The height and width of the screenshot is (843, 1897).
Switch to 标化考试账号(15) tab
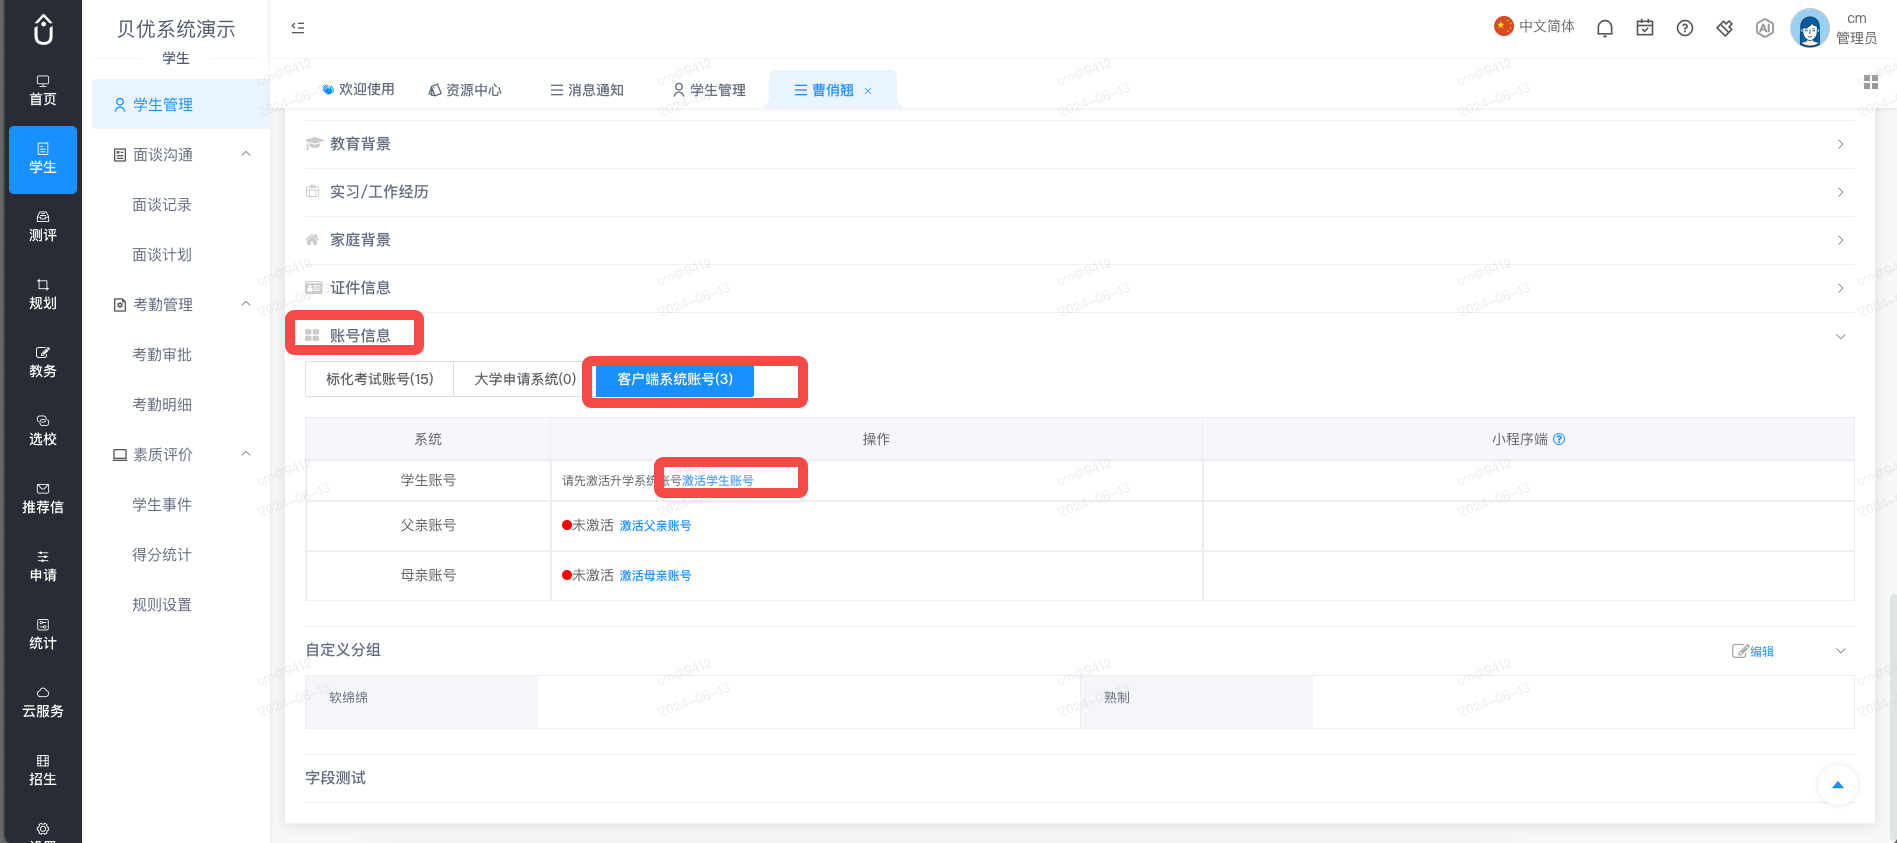pyautogui.click(x=379, y=379)
